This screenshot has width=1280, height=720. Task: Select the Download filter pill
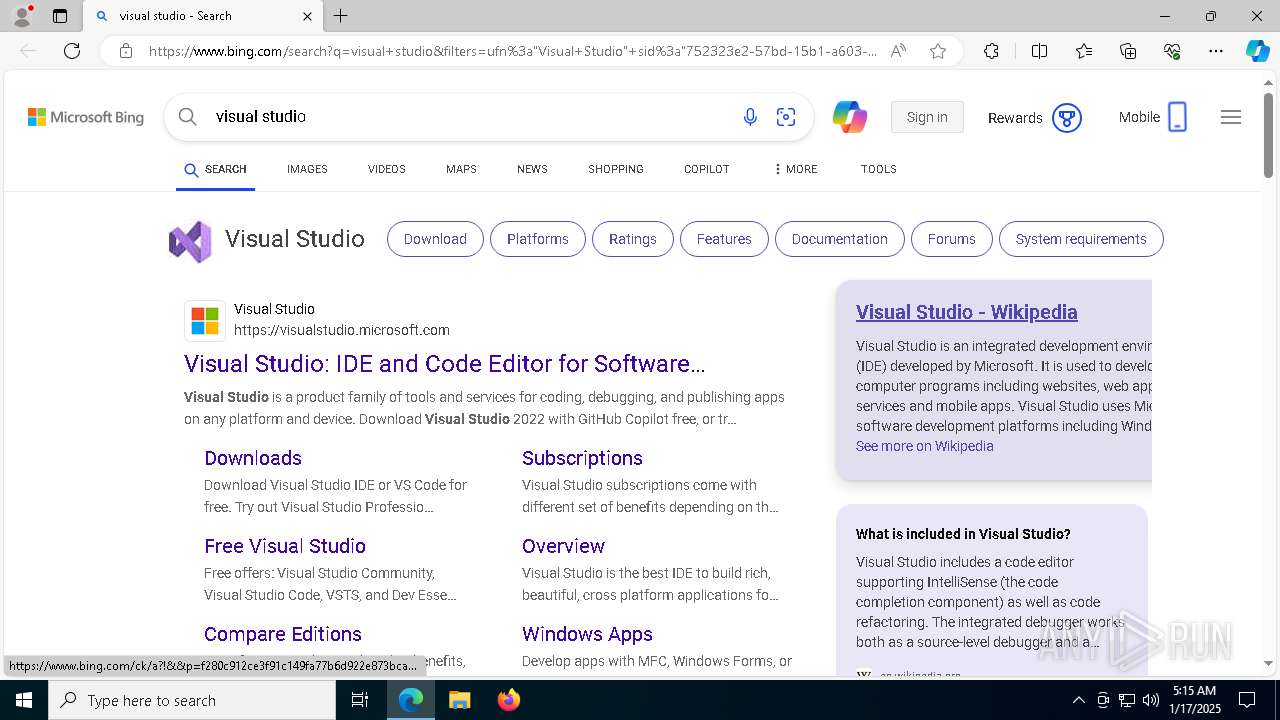point(435,239)
